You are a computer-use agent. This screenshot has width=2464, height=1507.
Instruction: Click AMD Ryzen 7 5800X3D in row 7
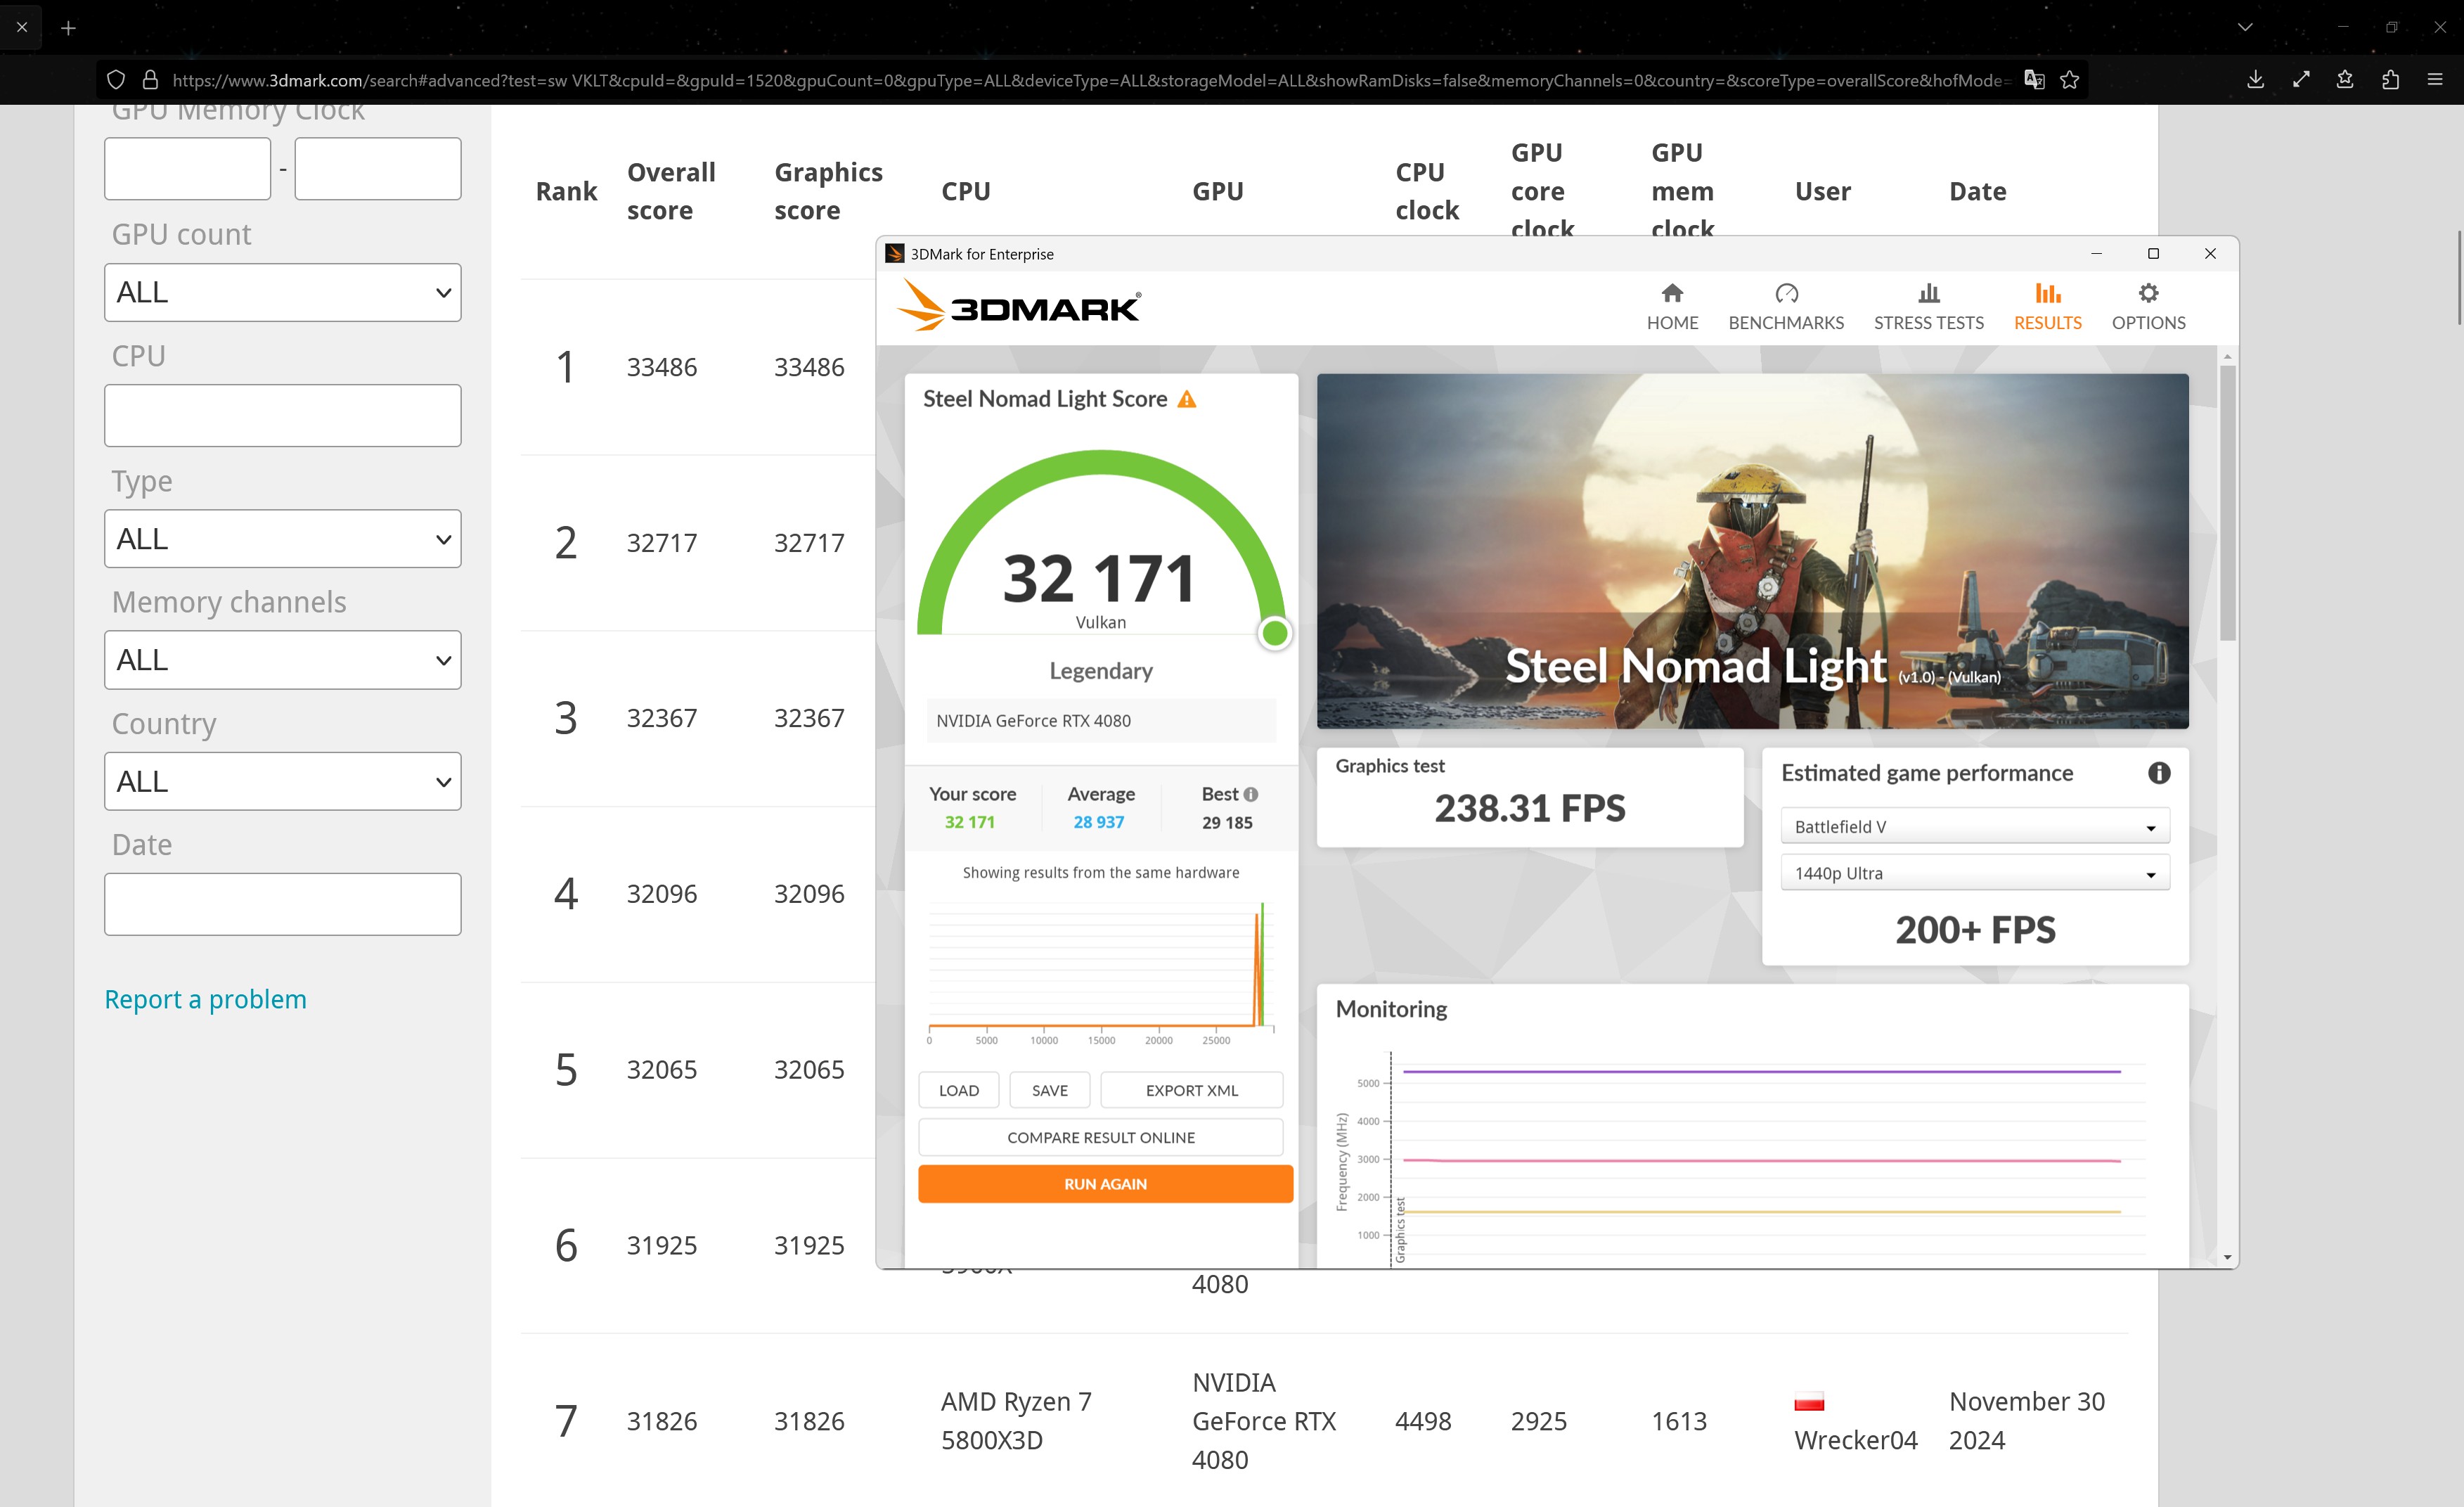[x=1016, y=1421]
